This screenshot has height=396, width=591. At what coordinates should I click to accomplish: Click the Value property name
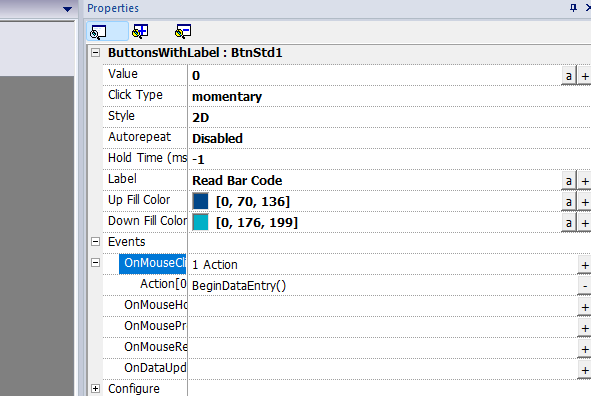pos(123,74)
